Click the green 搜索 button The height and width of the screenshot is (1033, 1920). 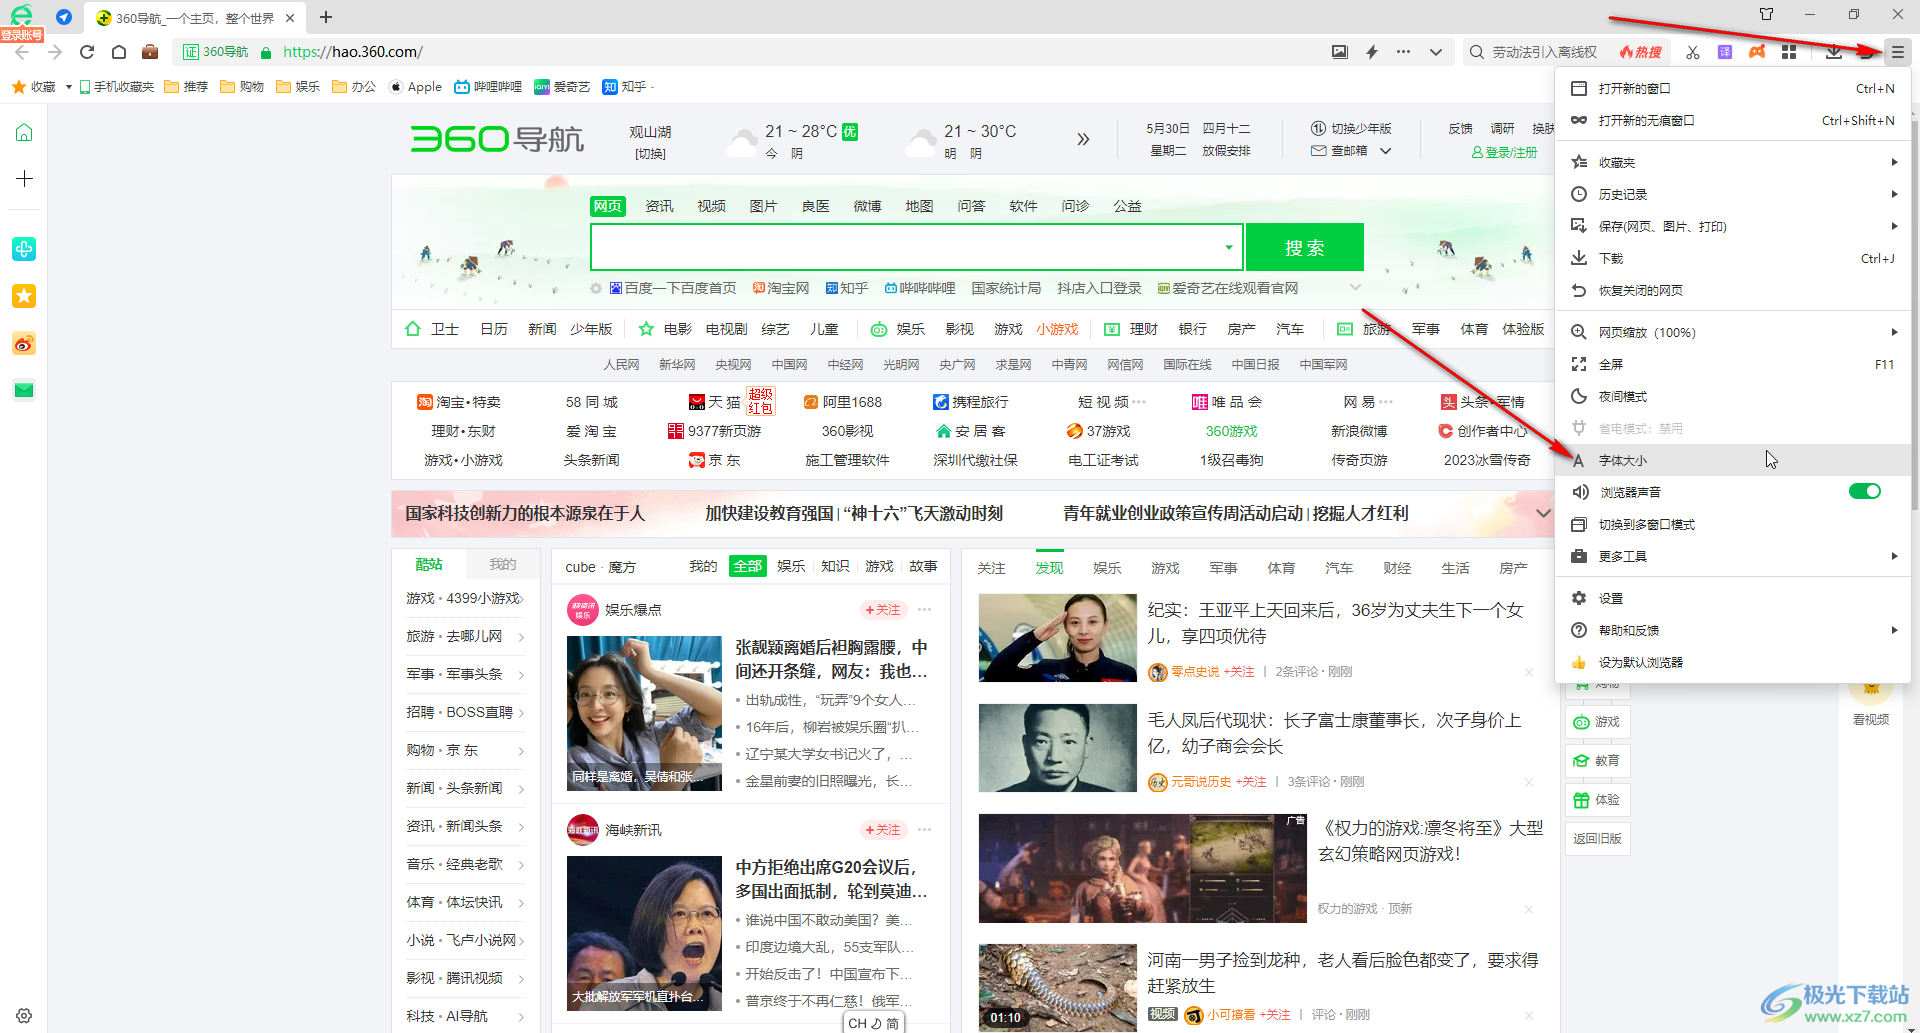tap(1305, 247)
